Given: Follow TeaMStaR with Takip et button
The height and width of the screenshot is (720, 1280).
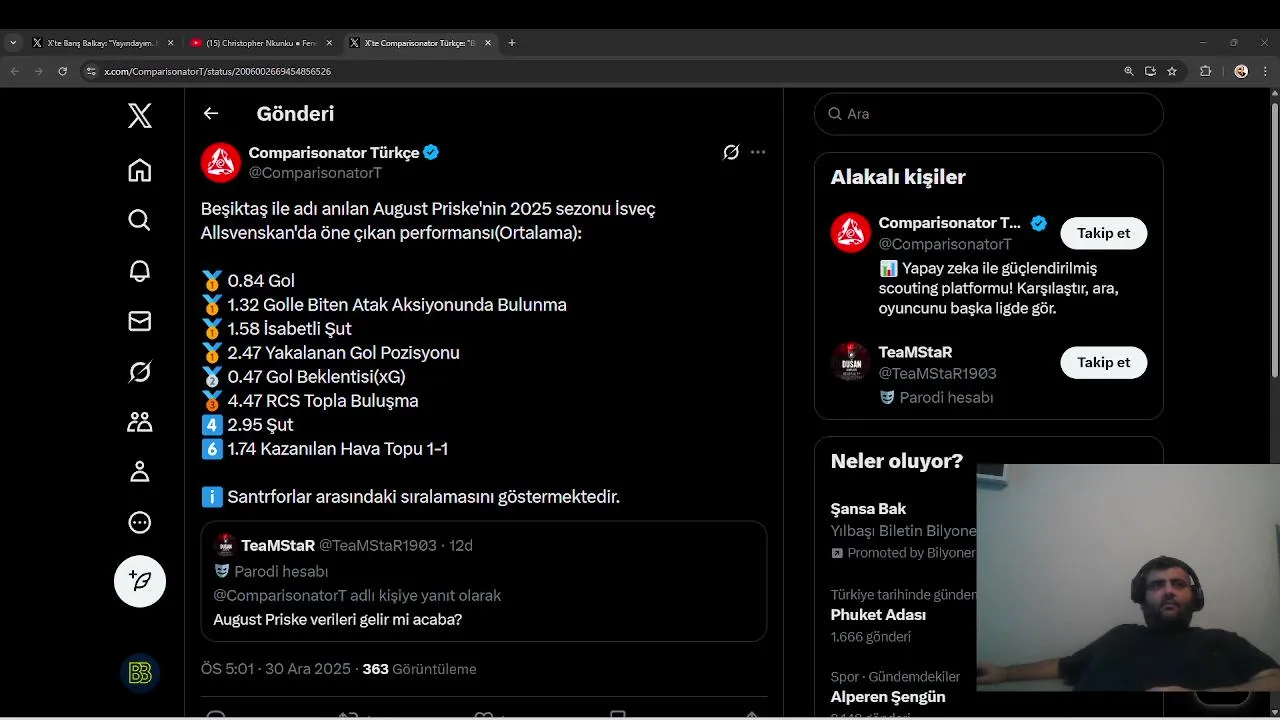Looking at the screenshot, I should pyautogui.click(x=1103, y=362).
